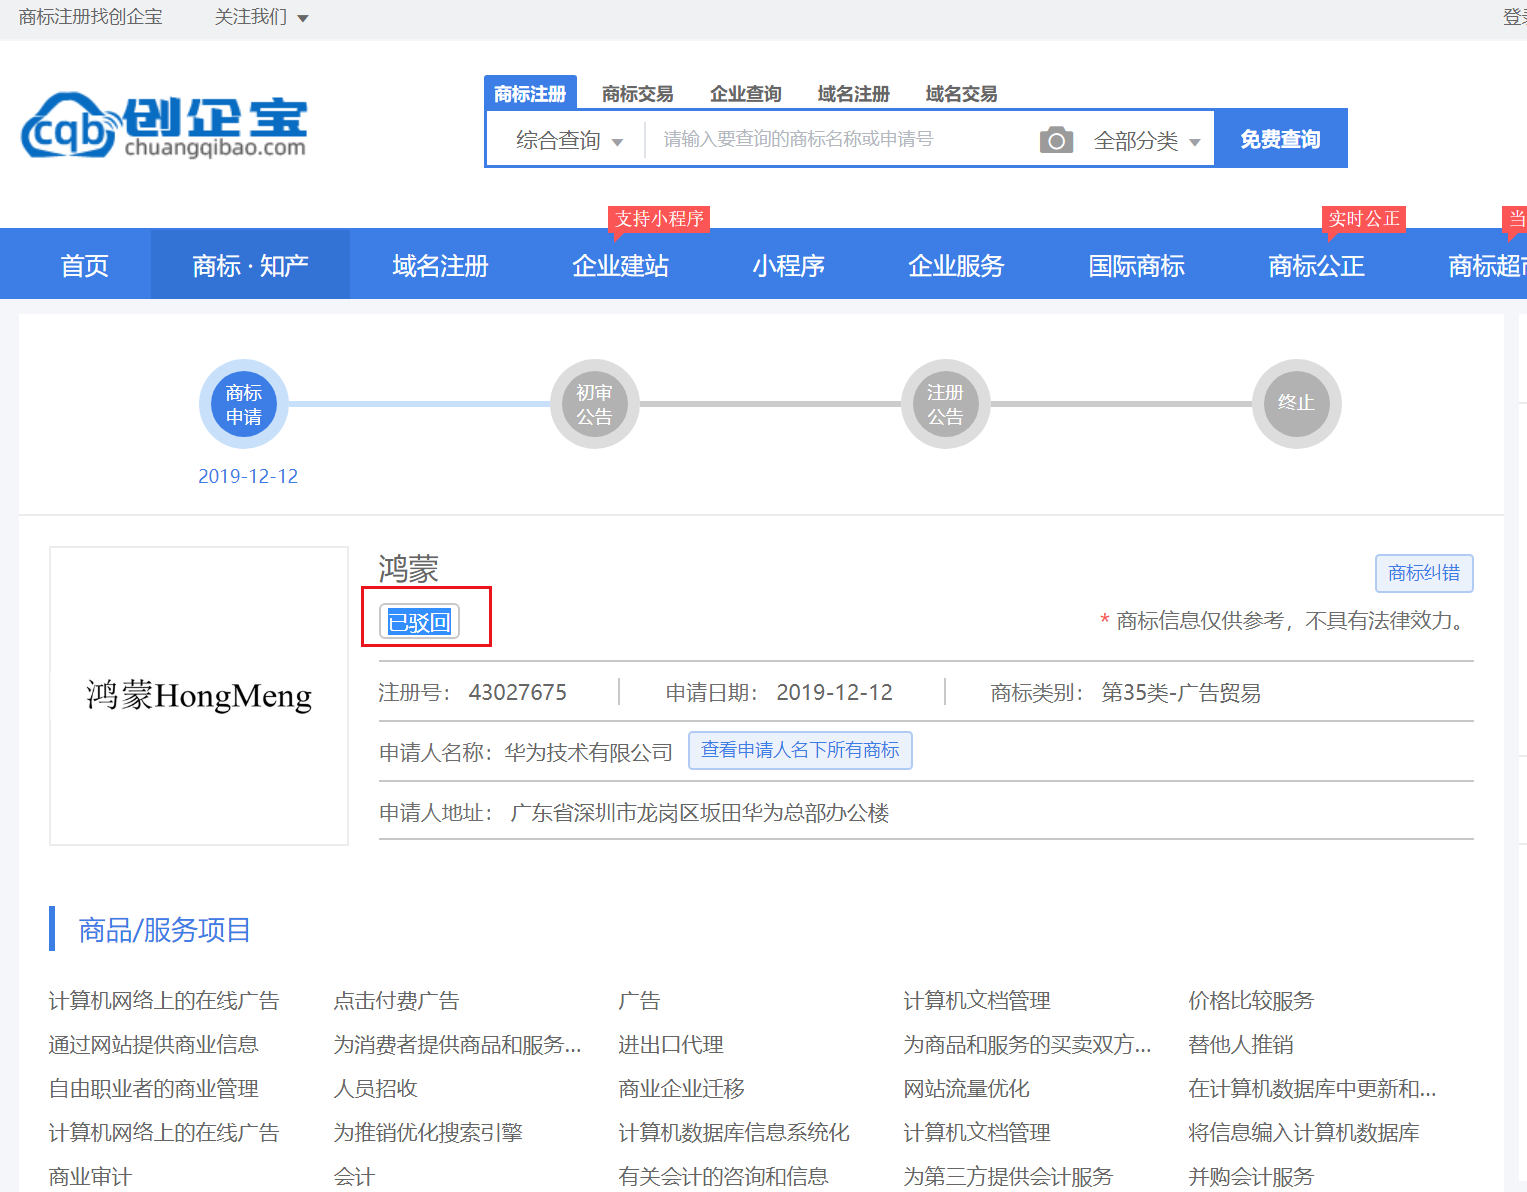Select the 商标注册 search tab

pos(530,93)
